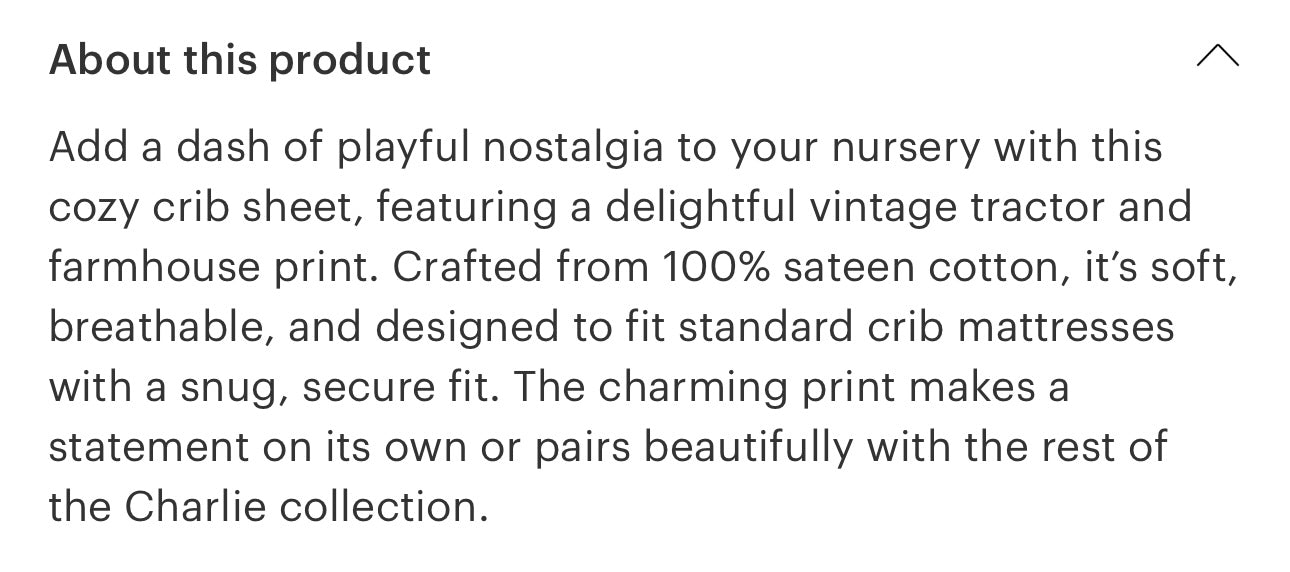1290x572 pixels.
Task: Collapse the About this product section
Action: [1217, 57]
